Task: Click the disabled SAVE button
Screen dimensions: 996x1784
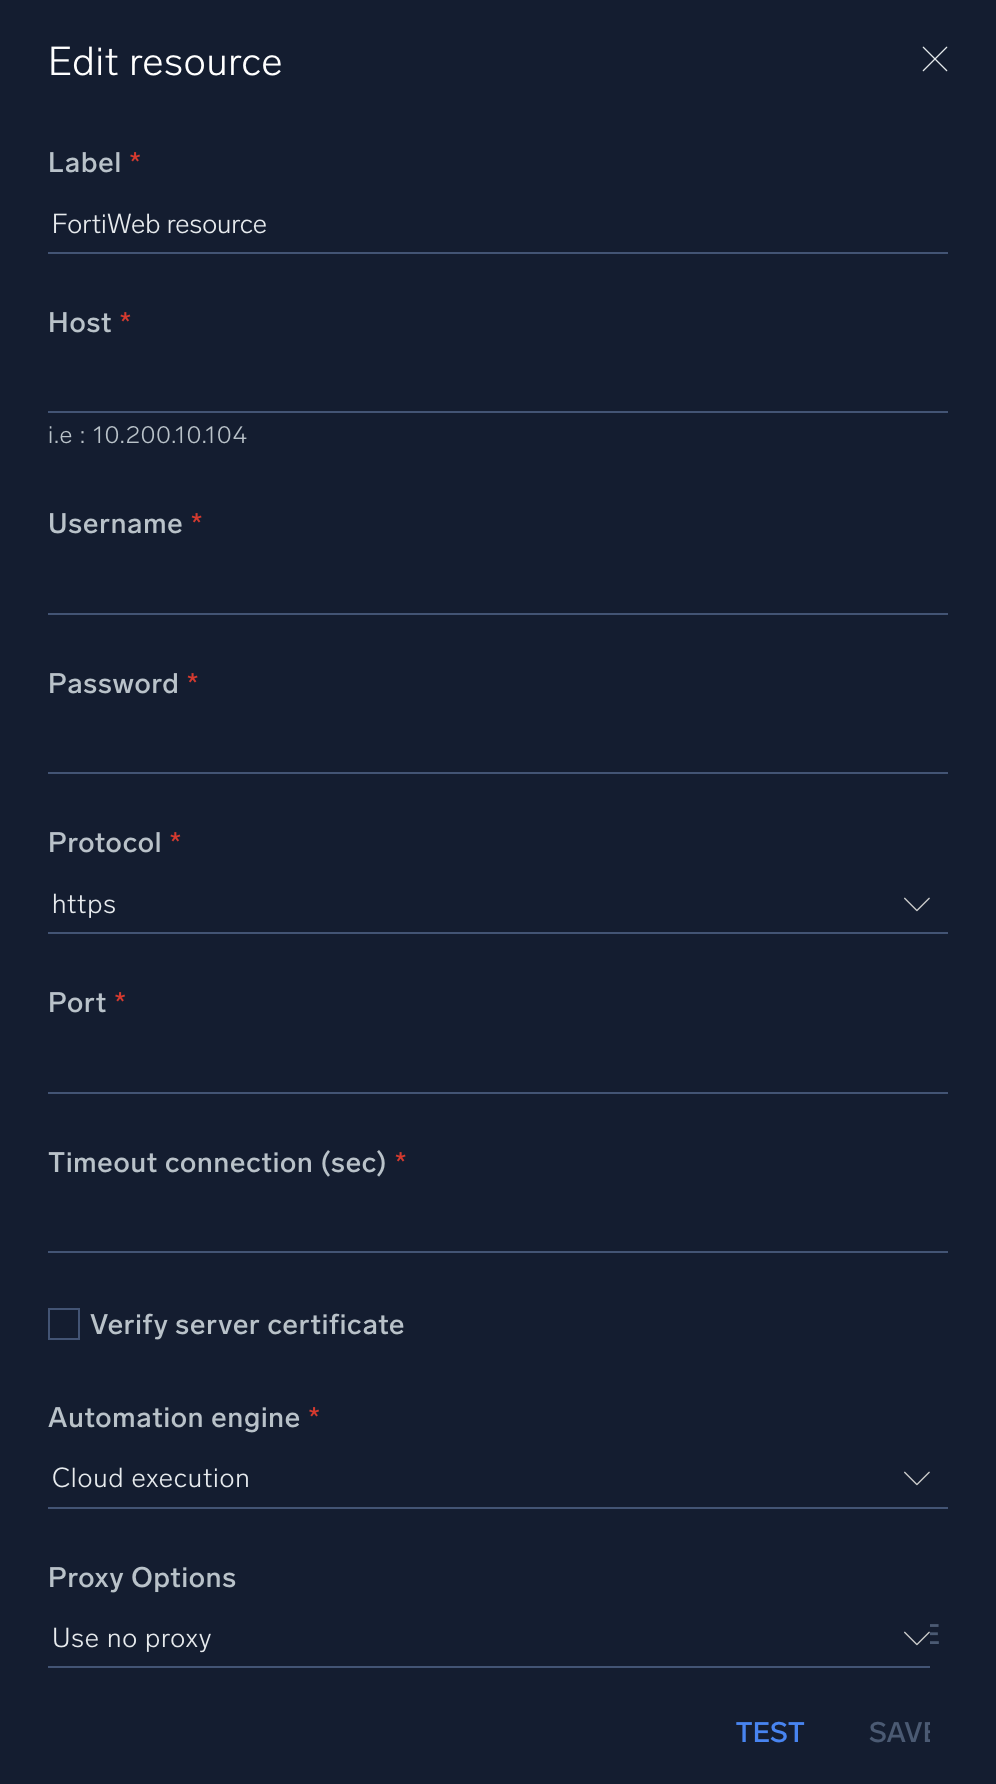Action: (898, 1732)
